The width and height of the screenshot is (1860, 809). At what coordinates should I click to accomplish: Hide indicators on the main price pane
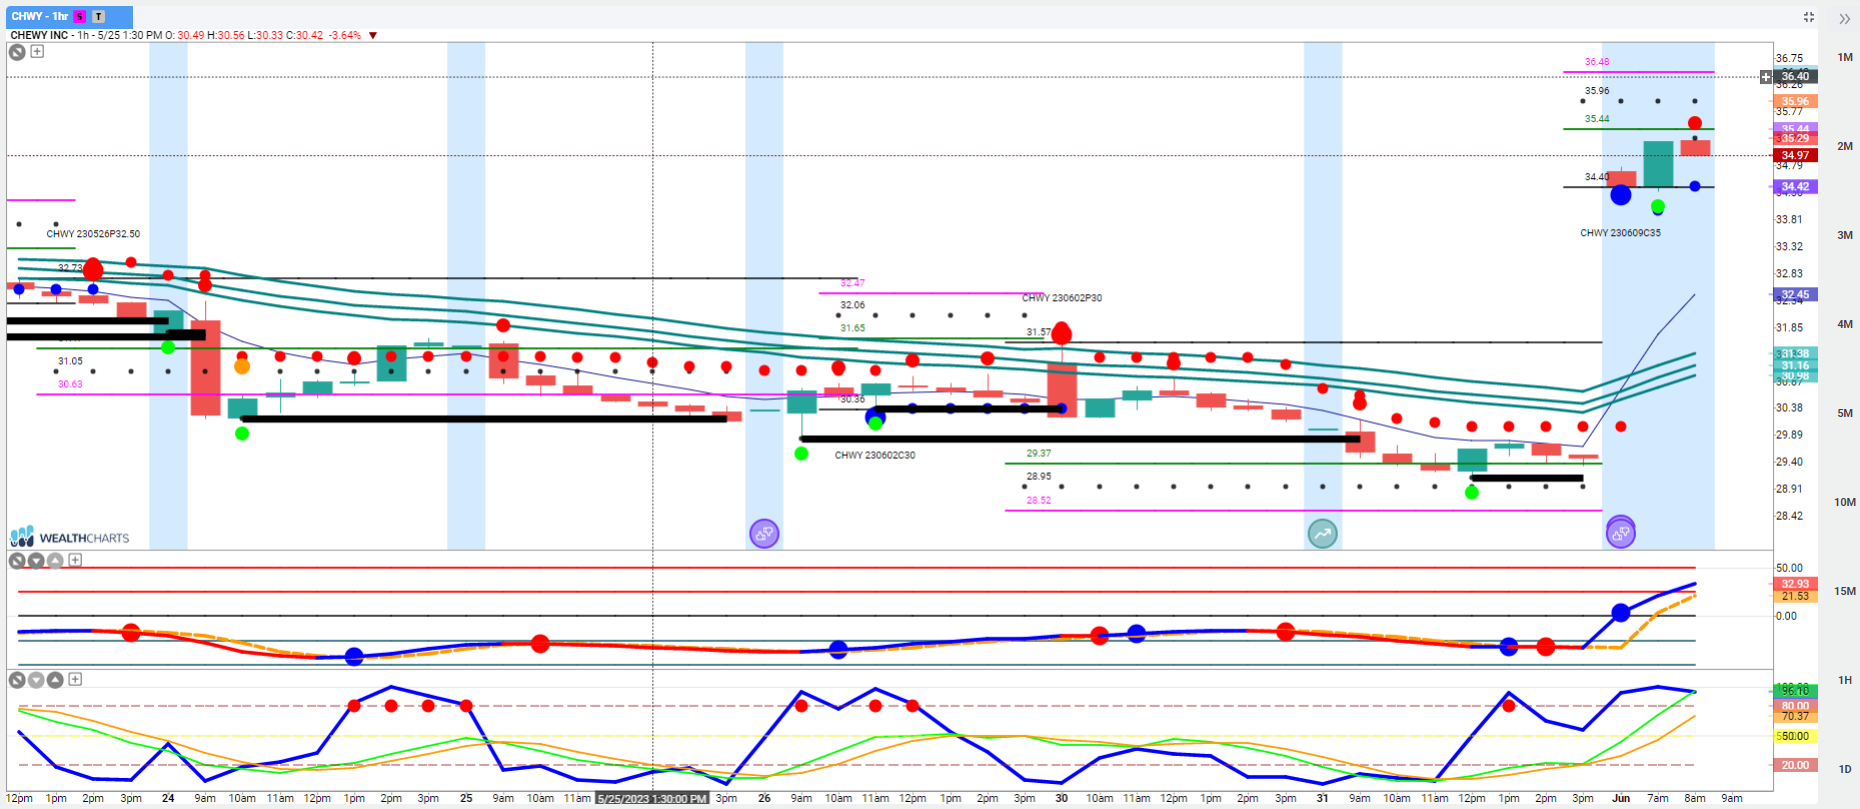pos(17,52)
